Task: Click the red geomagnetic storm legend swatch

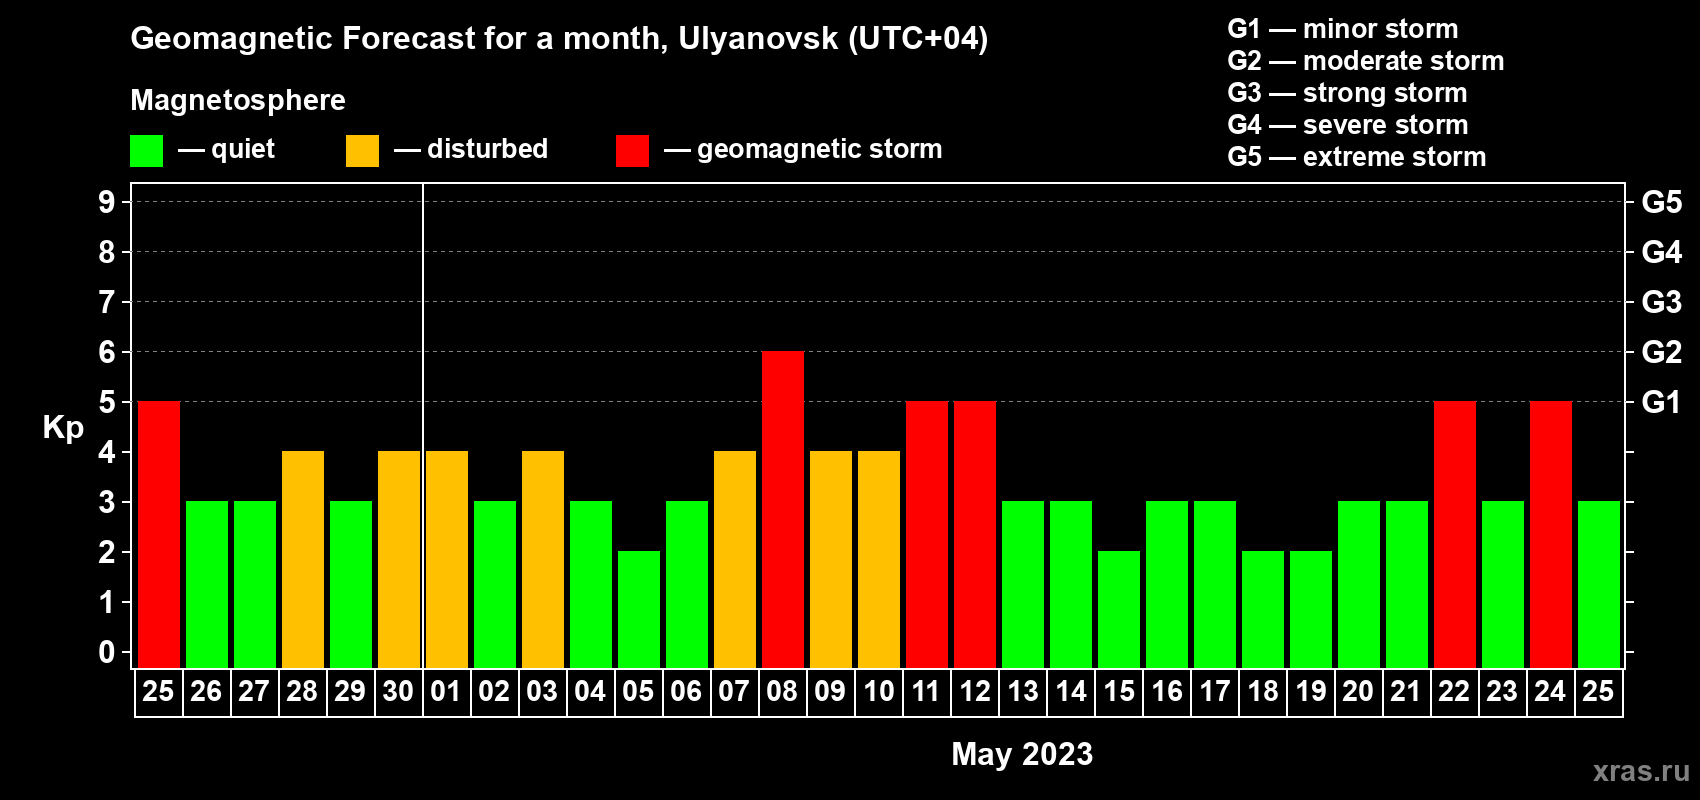Action: (x=632, y=151)
